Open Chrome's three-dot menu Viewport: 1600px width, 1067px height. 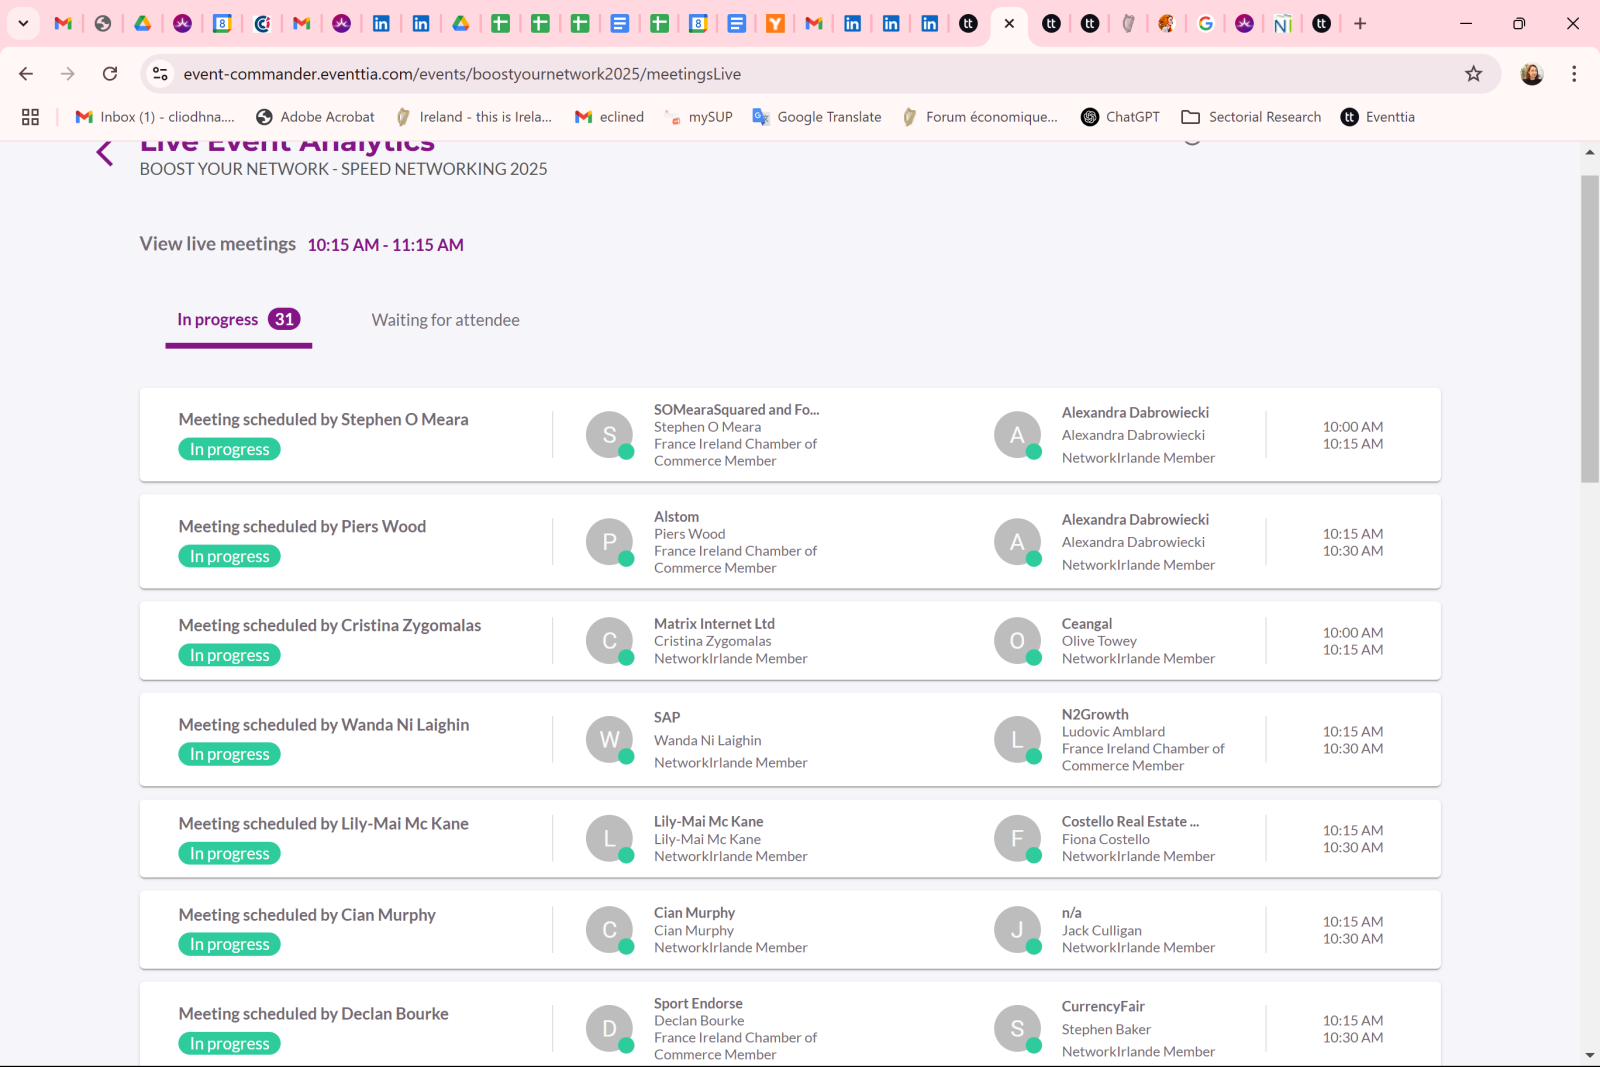coord(1574,74)
